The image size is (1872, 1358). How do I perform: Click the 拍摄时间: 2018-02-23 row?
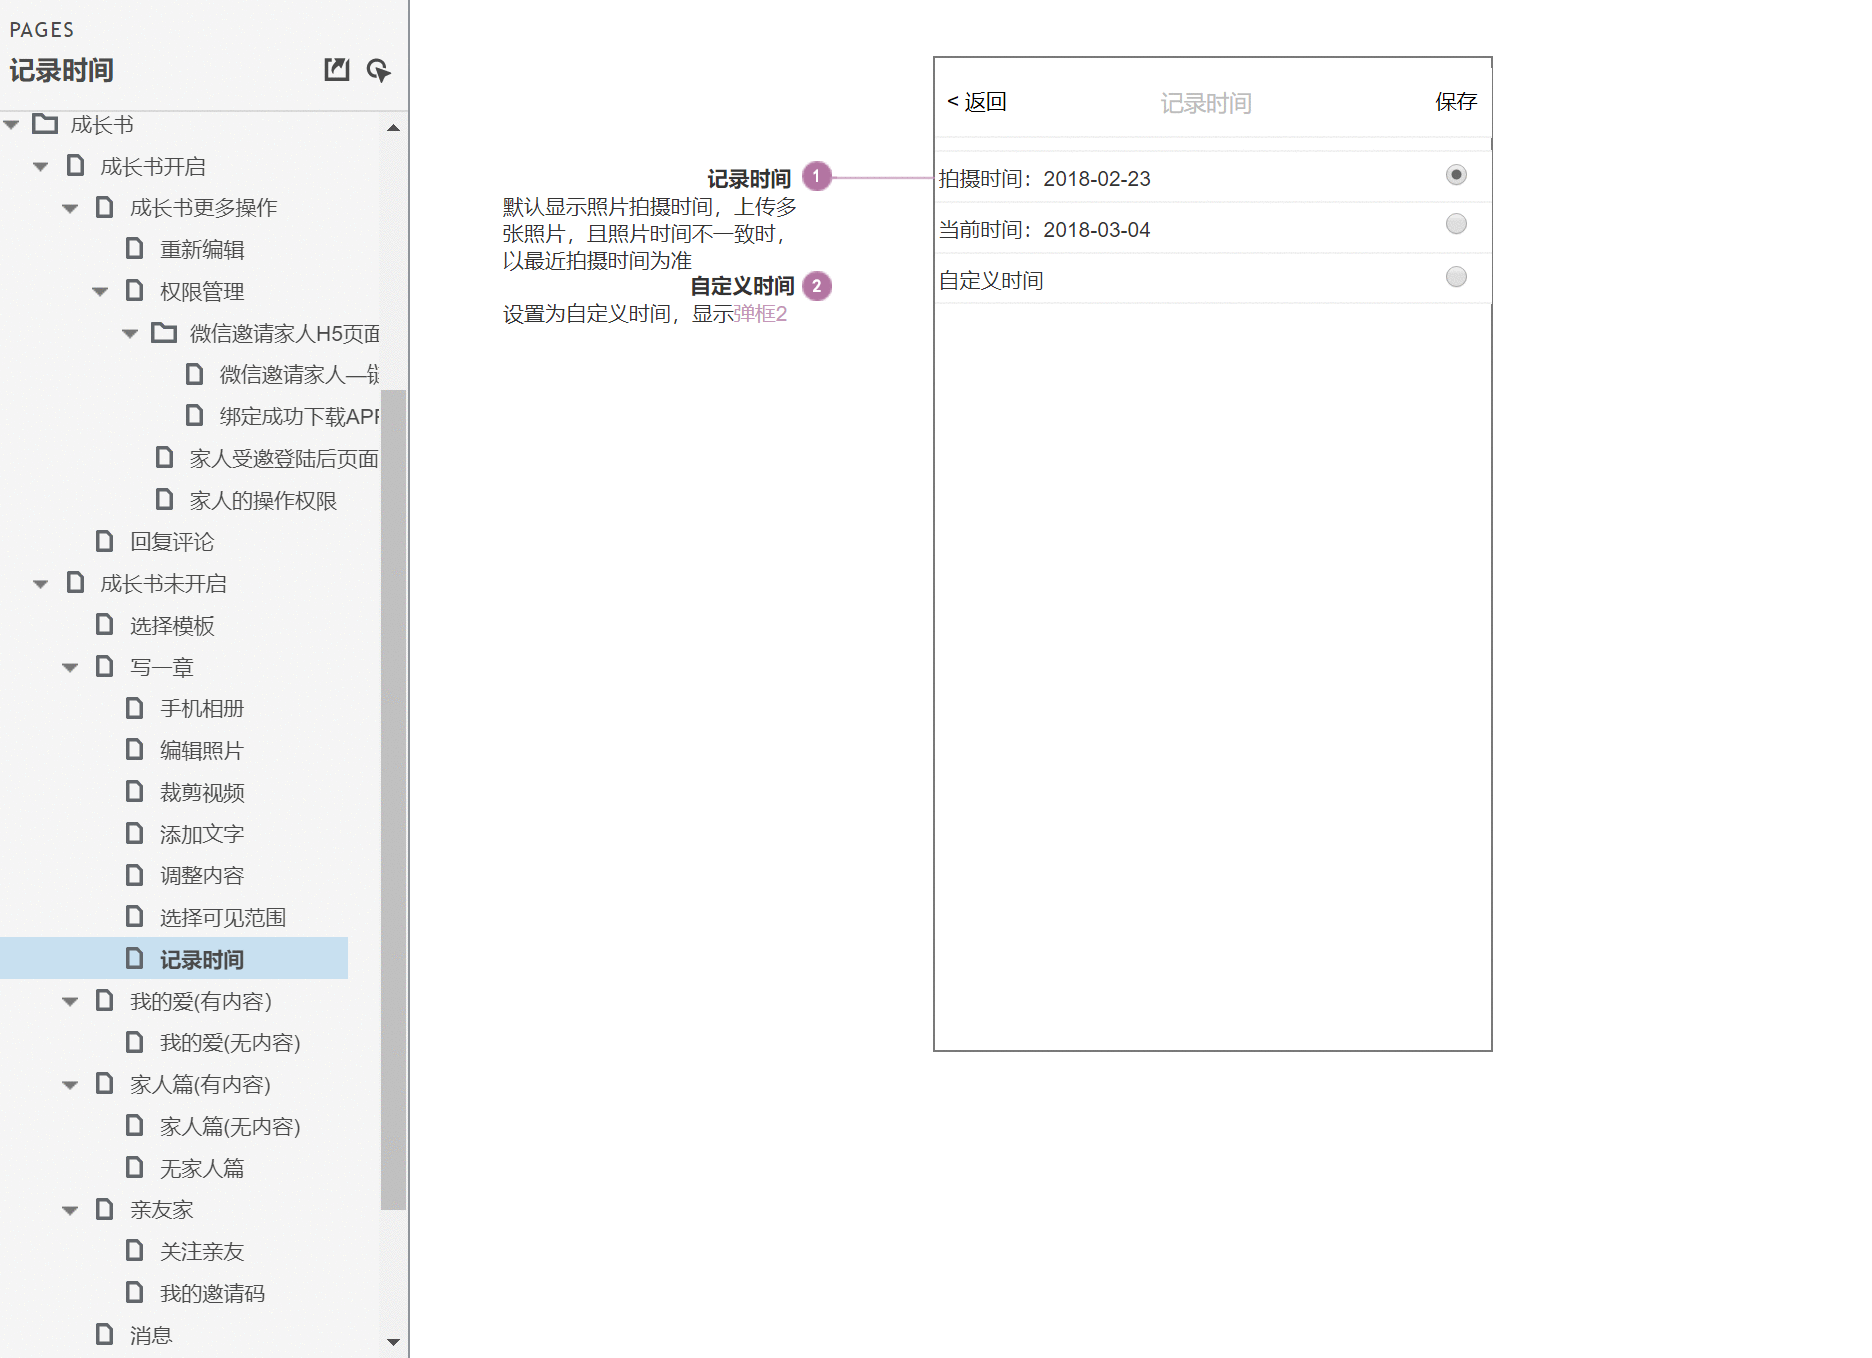pyautogui.click(x=1212, y=177)
